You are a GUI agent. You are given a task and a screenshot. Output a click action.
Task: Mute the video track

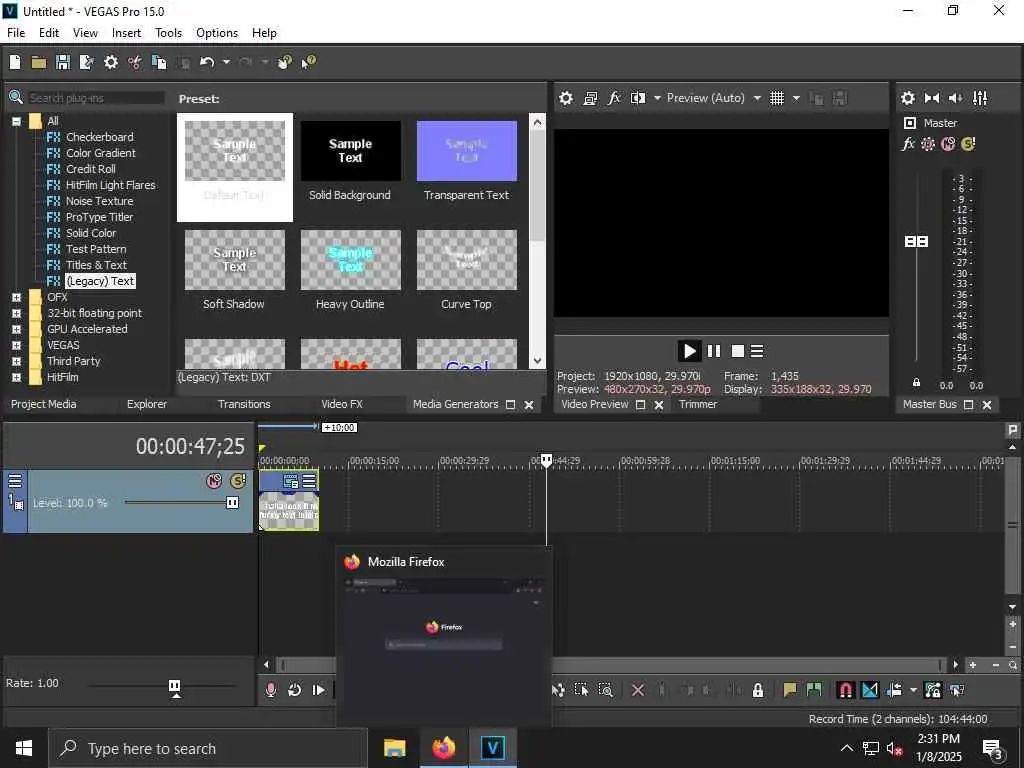[x=214, y=481]
